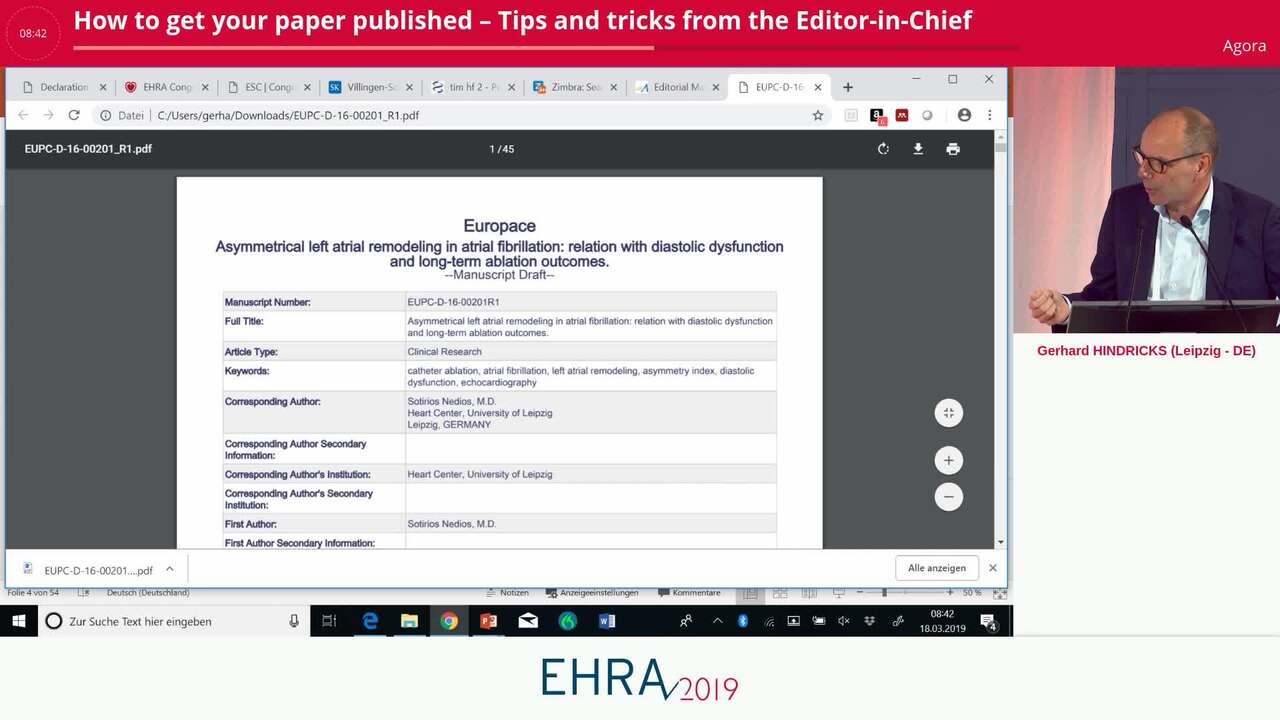
Task: Zoom out on the PDF page
Action: coord(948,496)
